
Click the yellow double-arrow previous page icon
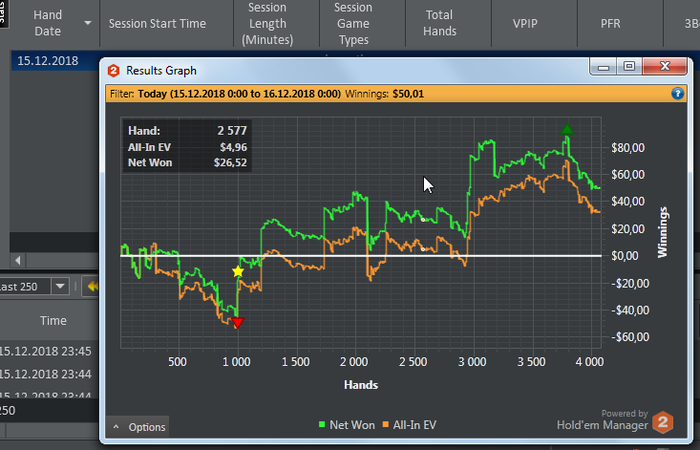click(x=92, y=286)
